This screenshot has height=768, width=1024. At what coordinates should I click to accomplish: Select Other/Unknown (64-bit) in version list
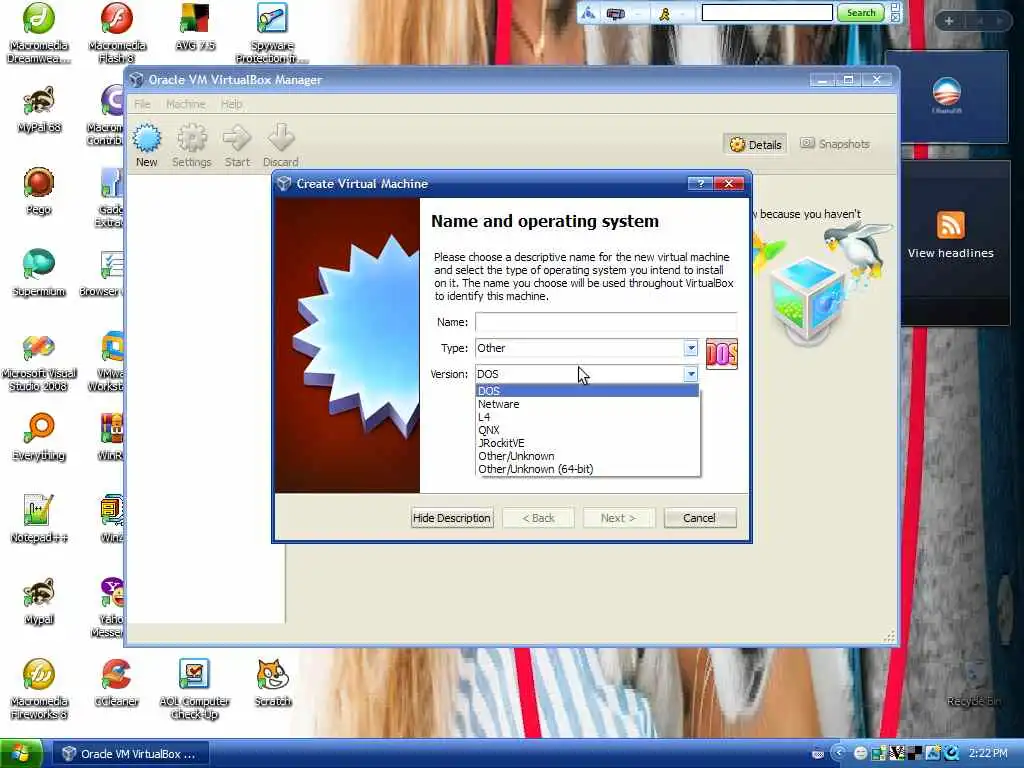[x=587, y=469]
